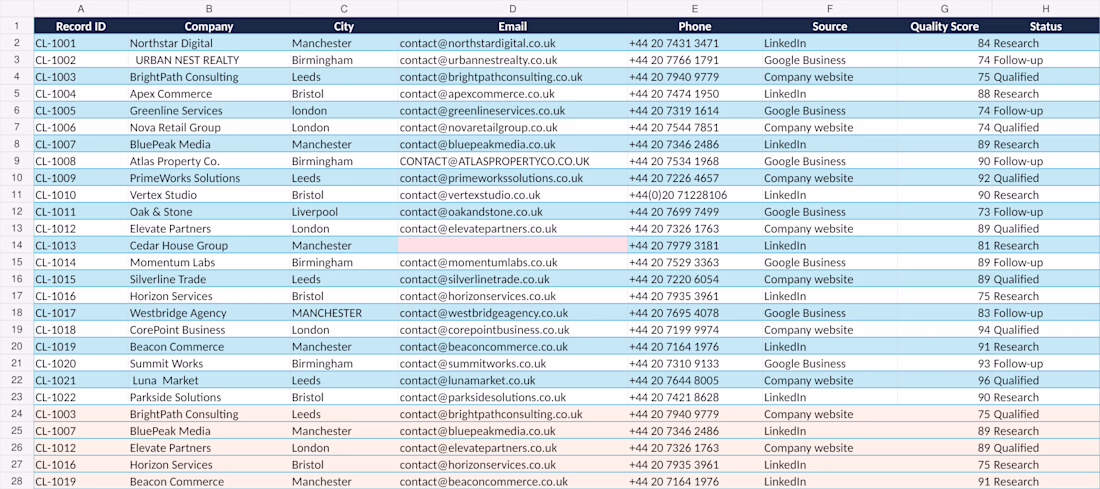Select phone '+44 20 7431 3471'
This screenshot has height=489, width=1100.
point(695,43)
